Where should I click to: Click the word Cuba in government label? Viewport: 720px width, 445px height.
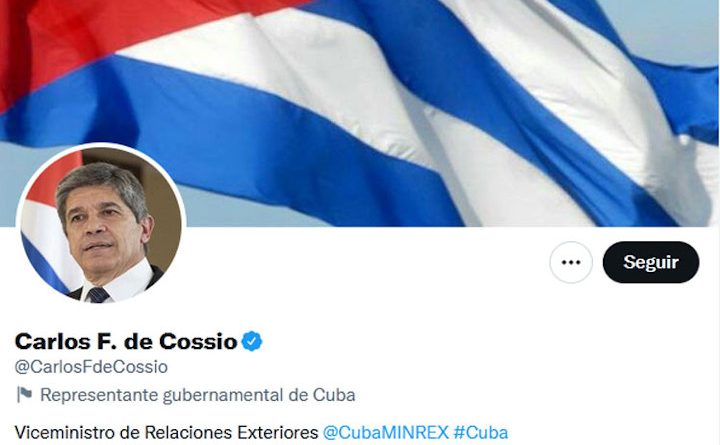[x=334, y=395]
